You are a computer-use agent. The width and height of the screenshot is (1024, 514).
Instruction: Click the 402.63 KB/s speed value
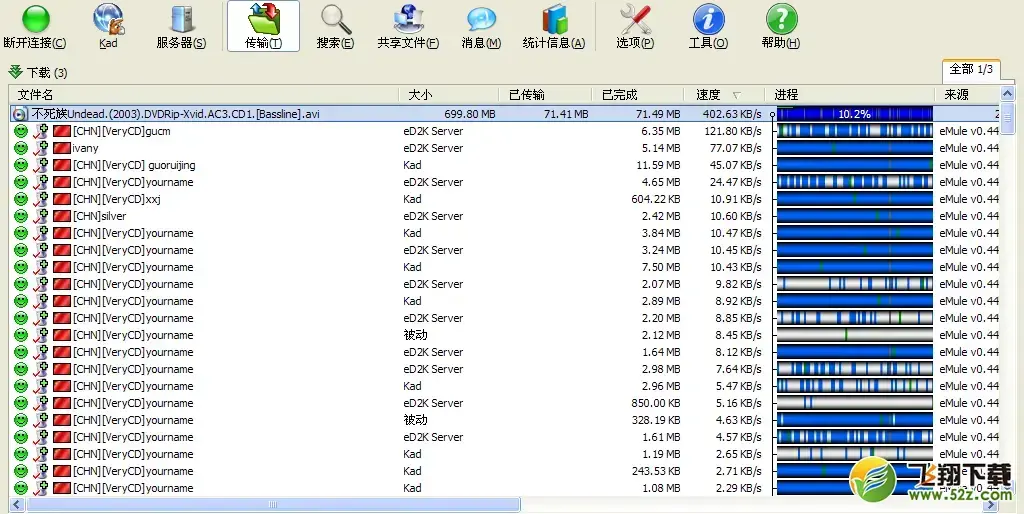click(x=731, y=114)
